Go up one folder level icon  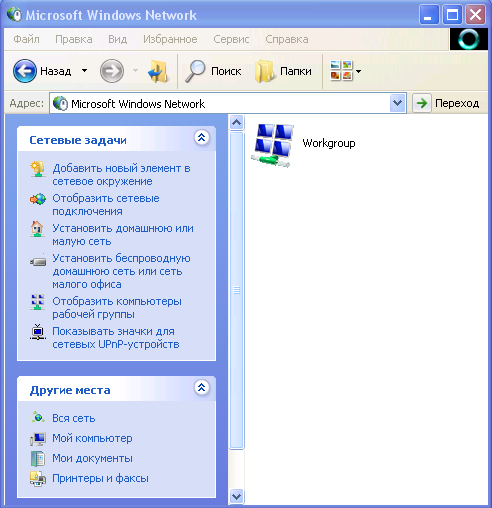pyautogui.click(x=158, y=71)
